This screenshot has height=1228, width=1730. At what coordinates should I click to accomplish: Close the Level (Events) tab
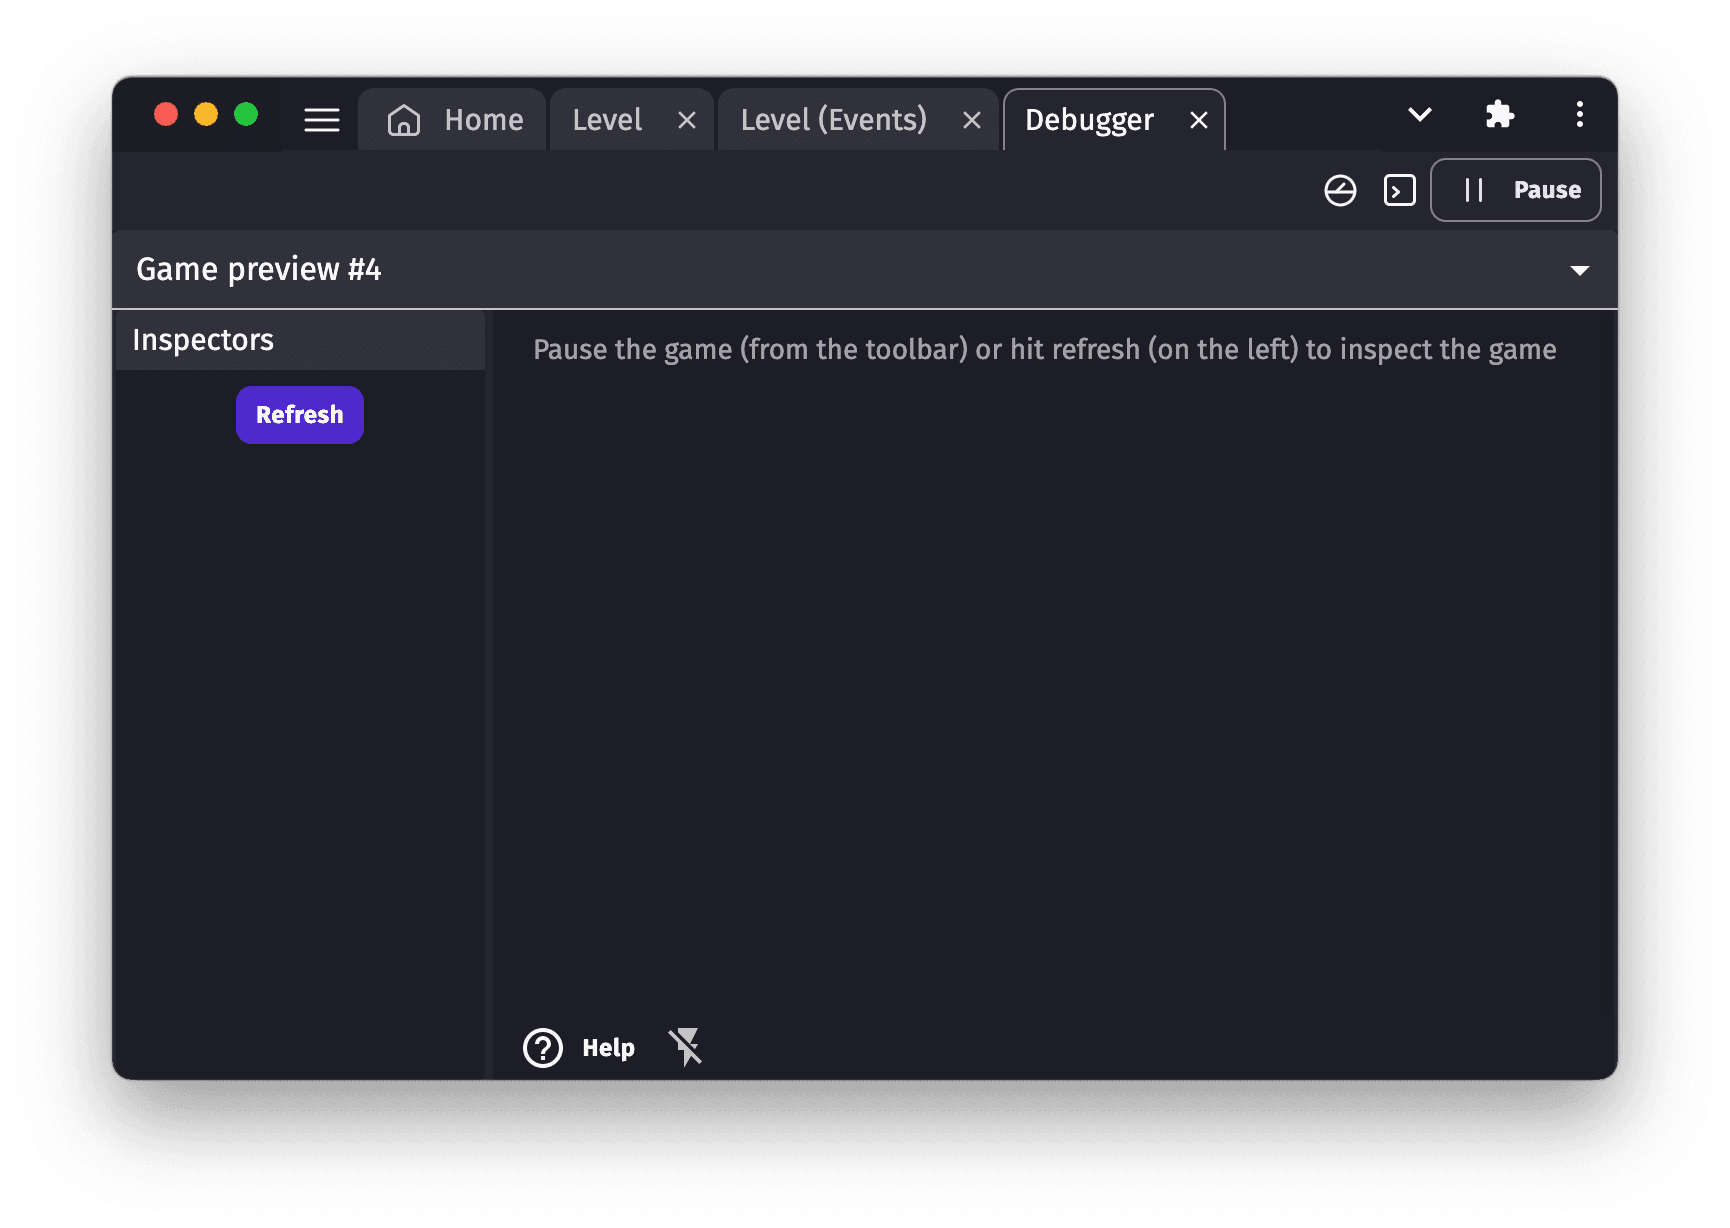971,121
